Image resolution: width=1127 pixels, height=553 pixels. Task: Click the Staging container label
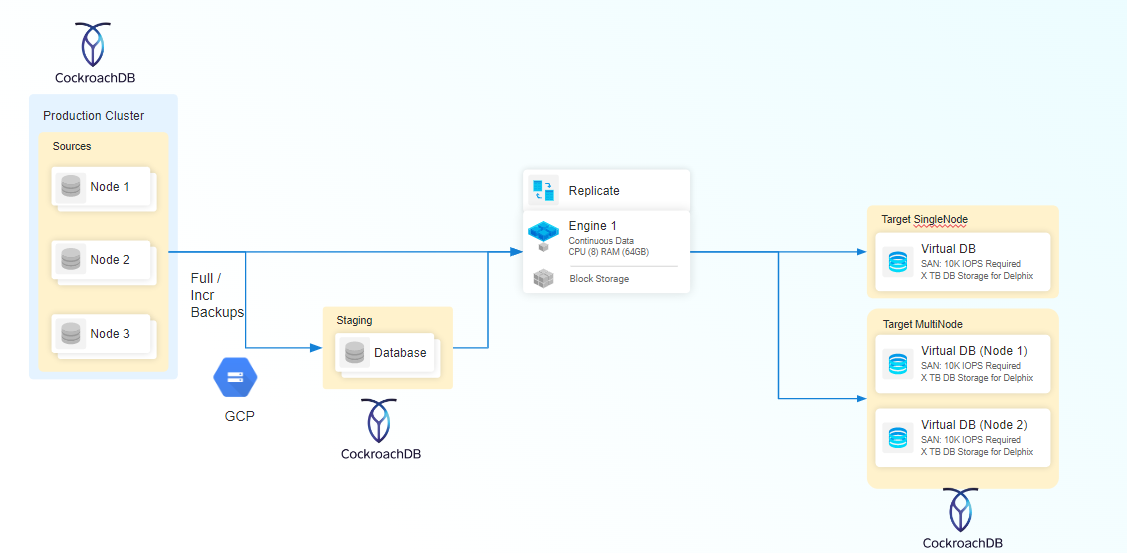point(354,320)
